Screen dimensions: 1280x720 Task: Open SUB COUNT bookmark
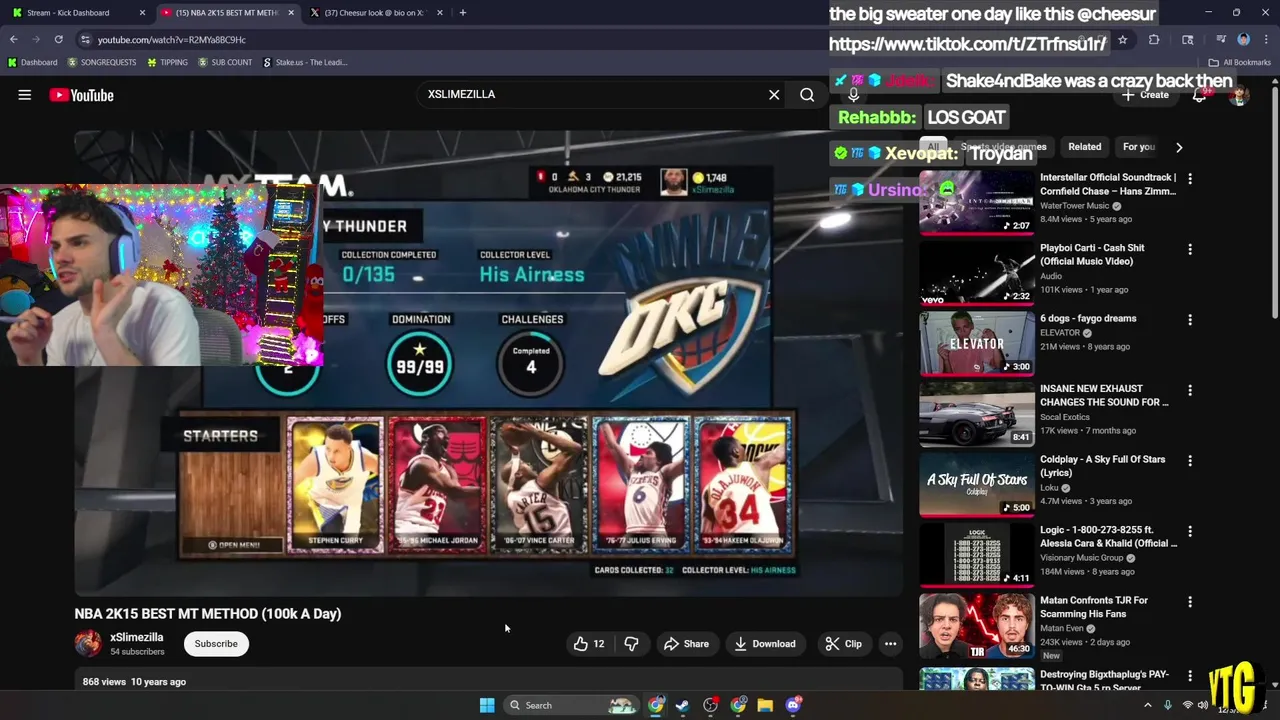[225, 62]
